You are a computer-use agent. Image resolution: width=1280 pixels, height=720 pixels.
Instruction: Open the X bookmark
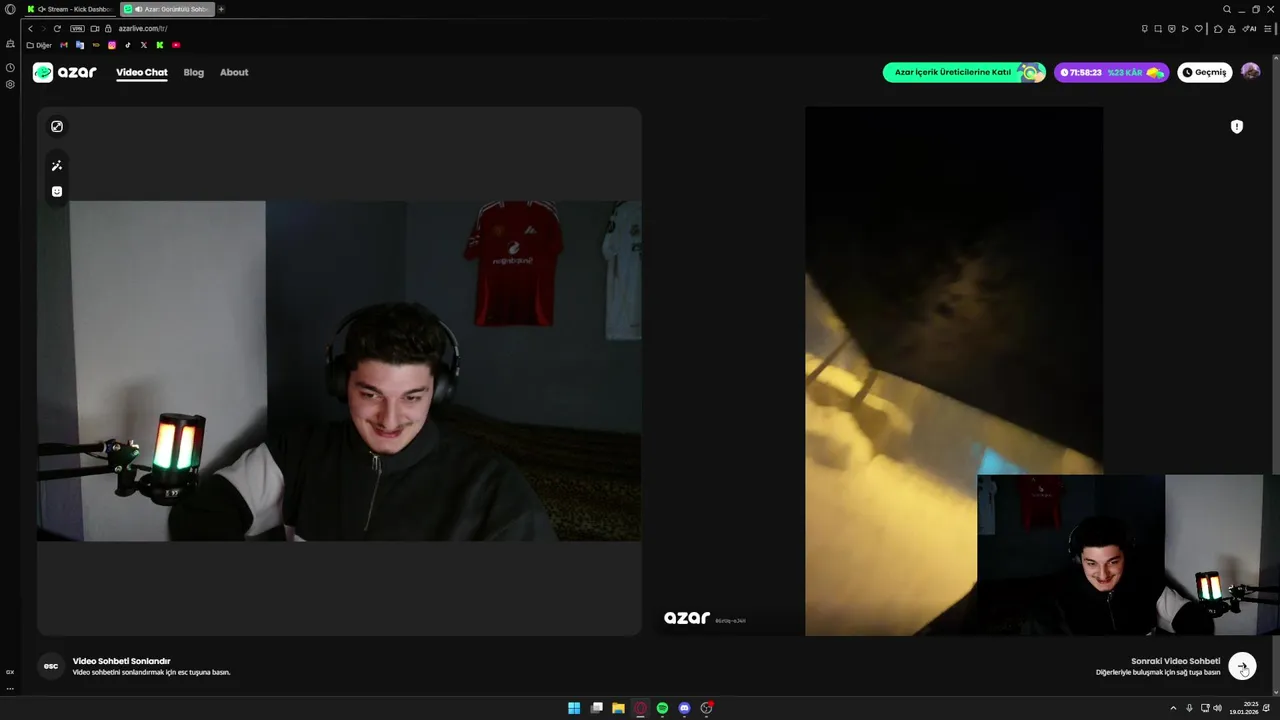point(144,45)
